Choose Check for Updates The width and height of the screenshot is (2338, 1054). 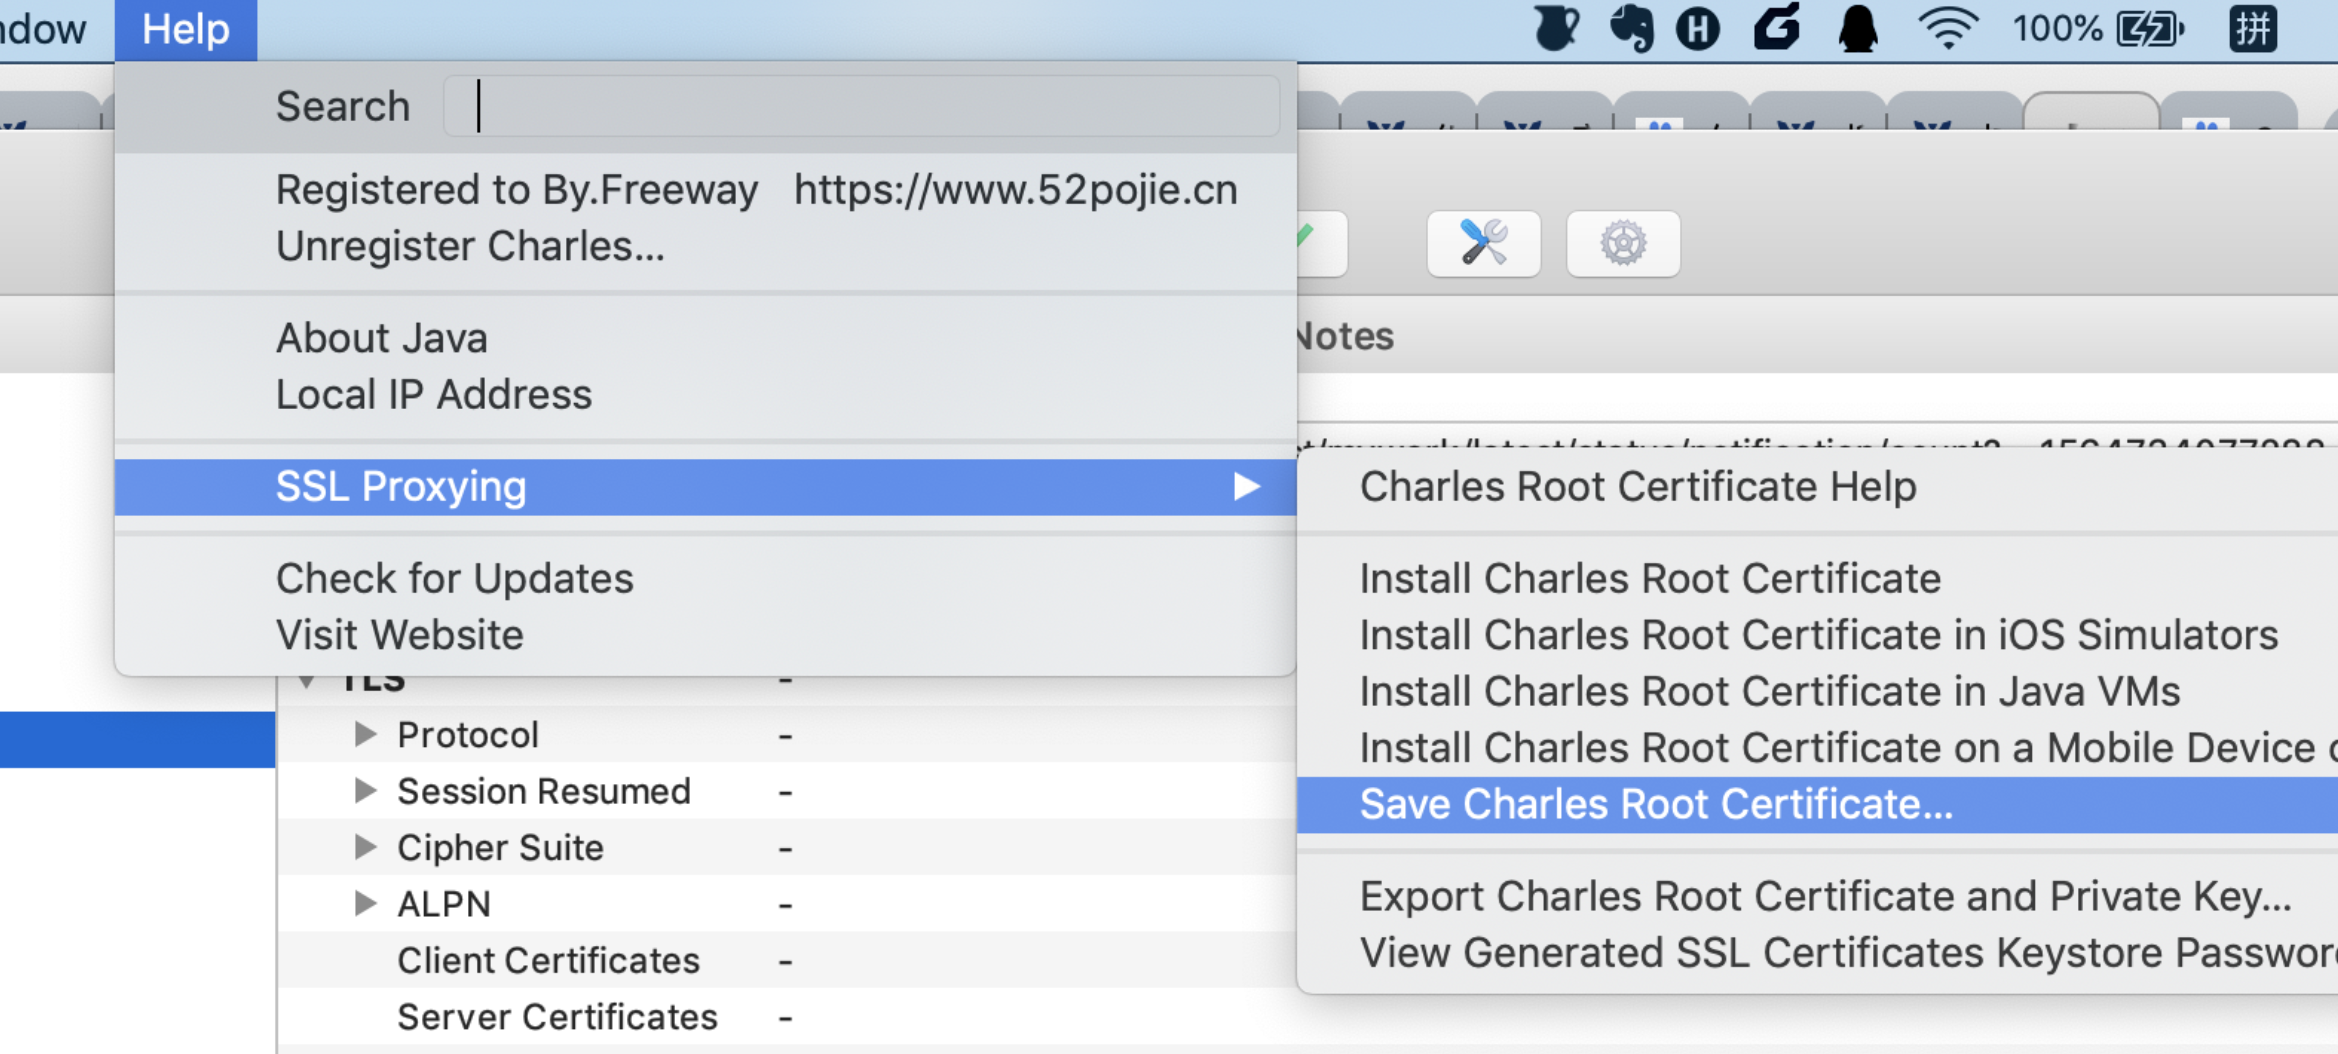(706, 579)
